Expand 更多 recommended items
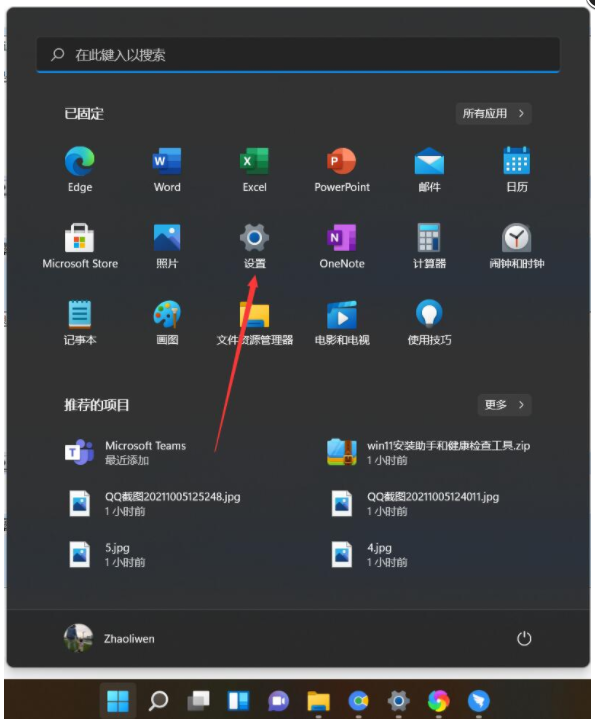 pyautogui.click(x=504, y=405)
